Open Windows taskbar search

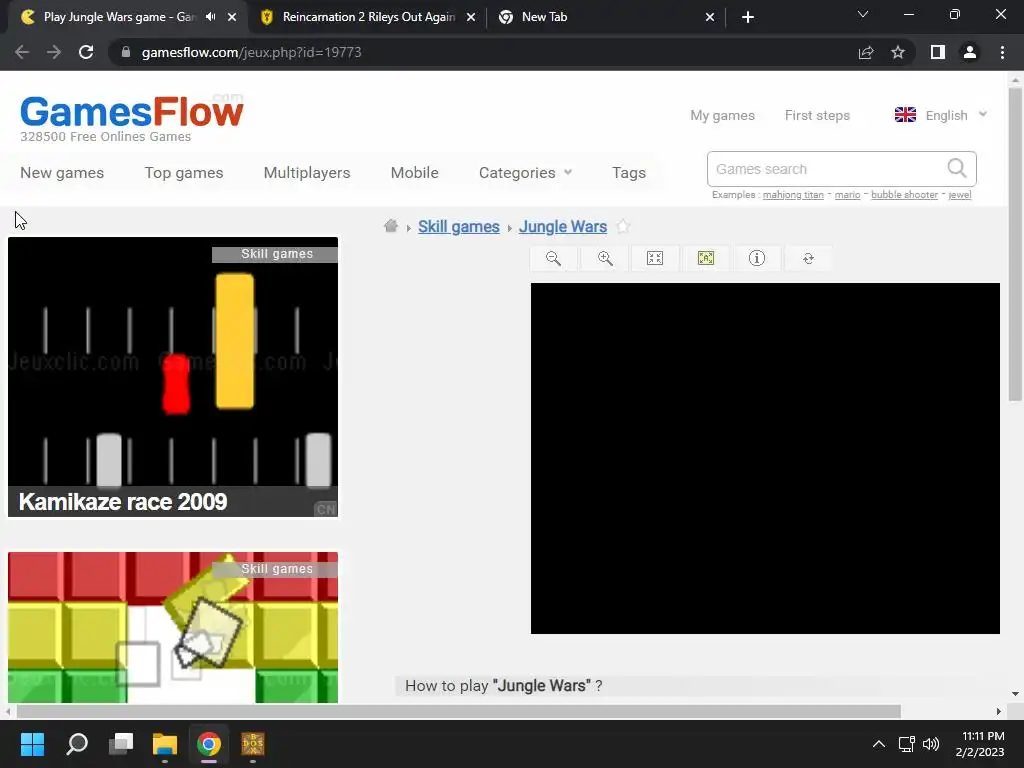tap(77, 744)
